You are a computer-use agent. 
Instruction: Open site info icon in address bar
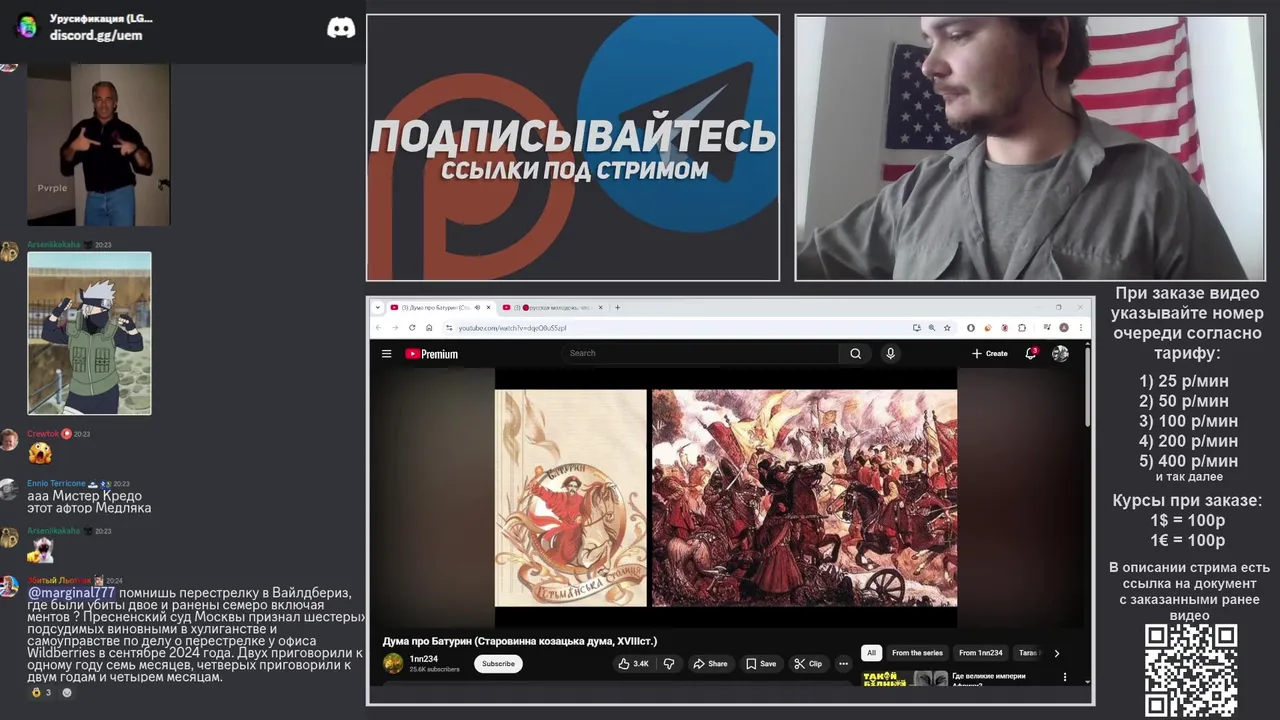click(x=448, y=327)
